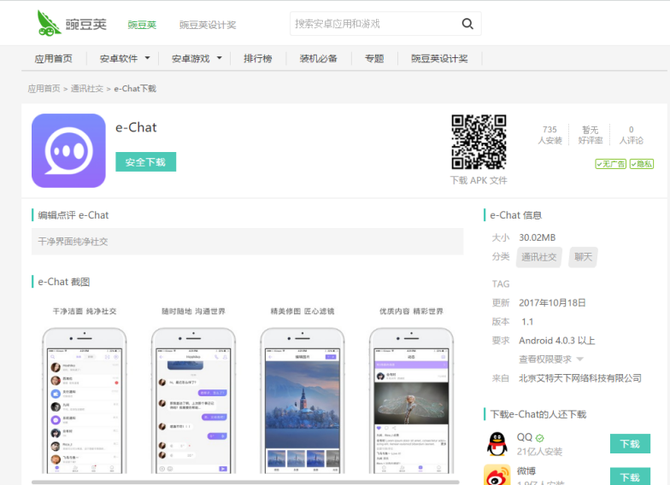Click 下载 APK 文件 link
This screenshot has width=670, height=485.
pos(479,180)
